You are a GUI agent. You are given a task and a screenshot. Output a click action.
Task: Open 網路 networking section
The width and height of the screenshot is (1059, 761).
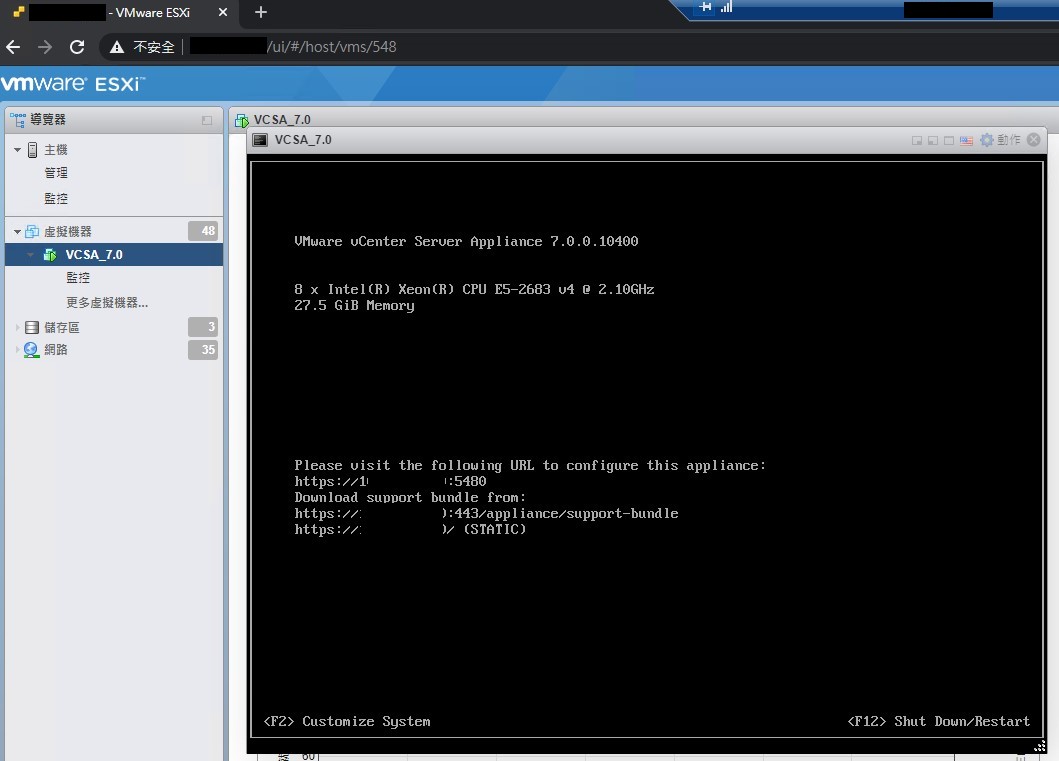[x=55, y=350]
